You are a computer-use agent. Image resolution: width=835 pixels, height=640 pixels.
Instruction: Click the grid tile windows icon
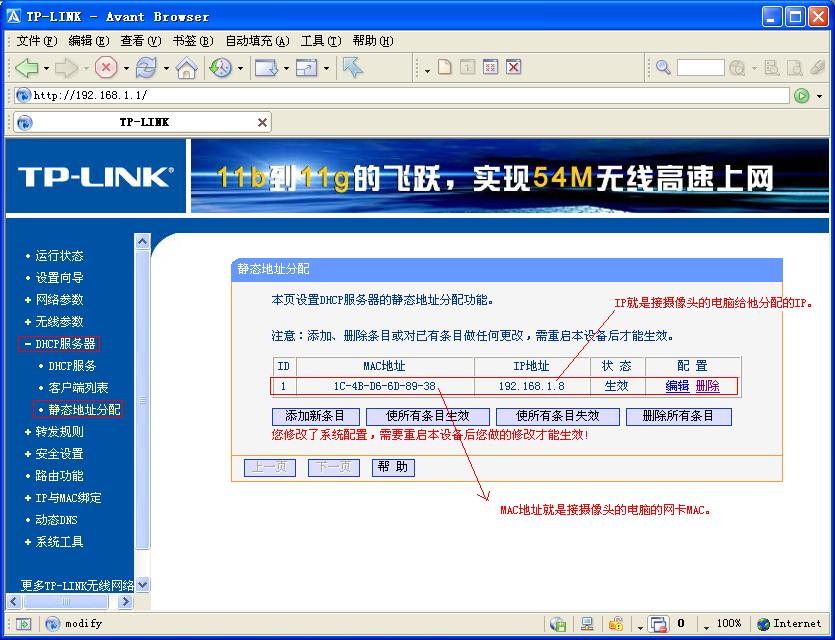pyautogui.click(x=490, y=67)
